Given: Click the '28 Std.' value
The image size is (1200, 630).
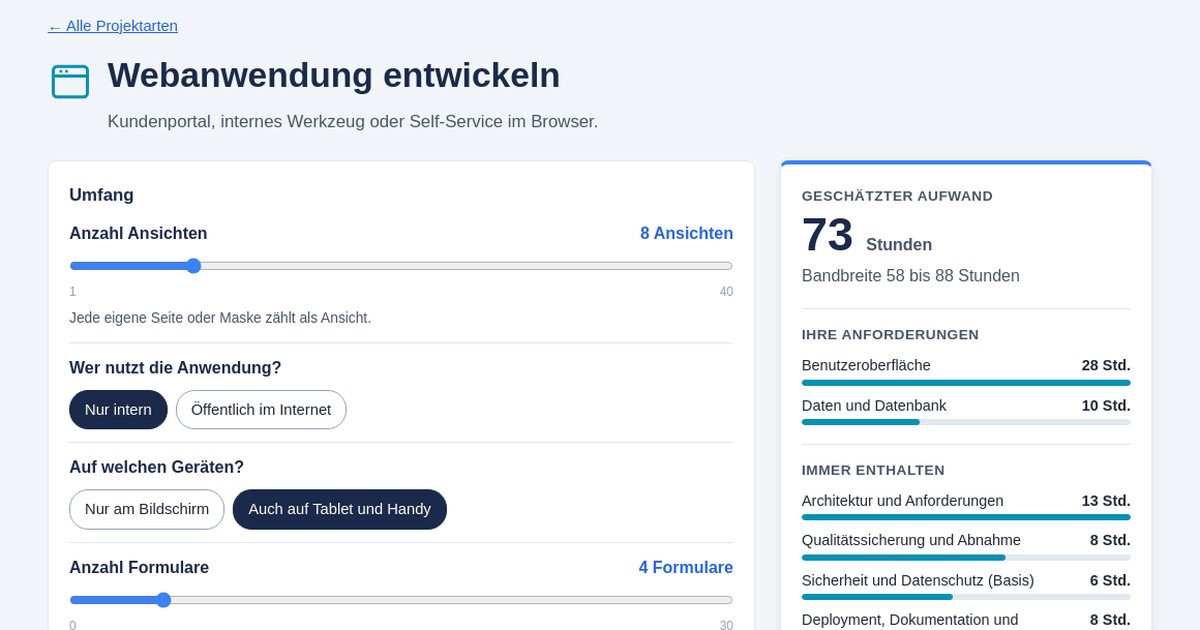Looking at the screenshot, I should (1106, 365).
